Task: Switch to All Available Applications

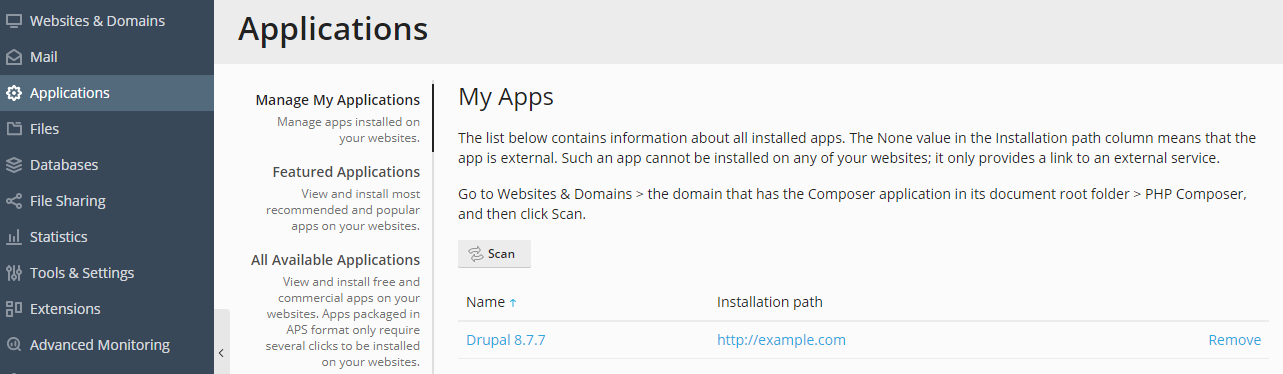Action: coord(336,260)
